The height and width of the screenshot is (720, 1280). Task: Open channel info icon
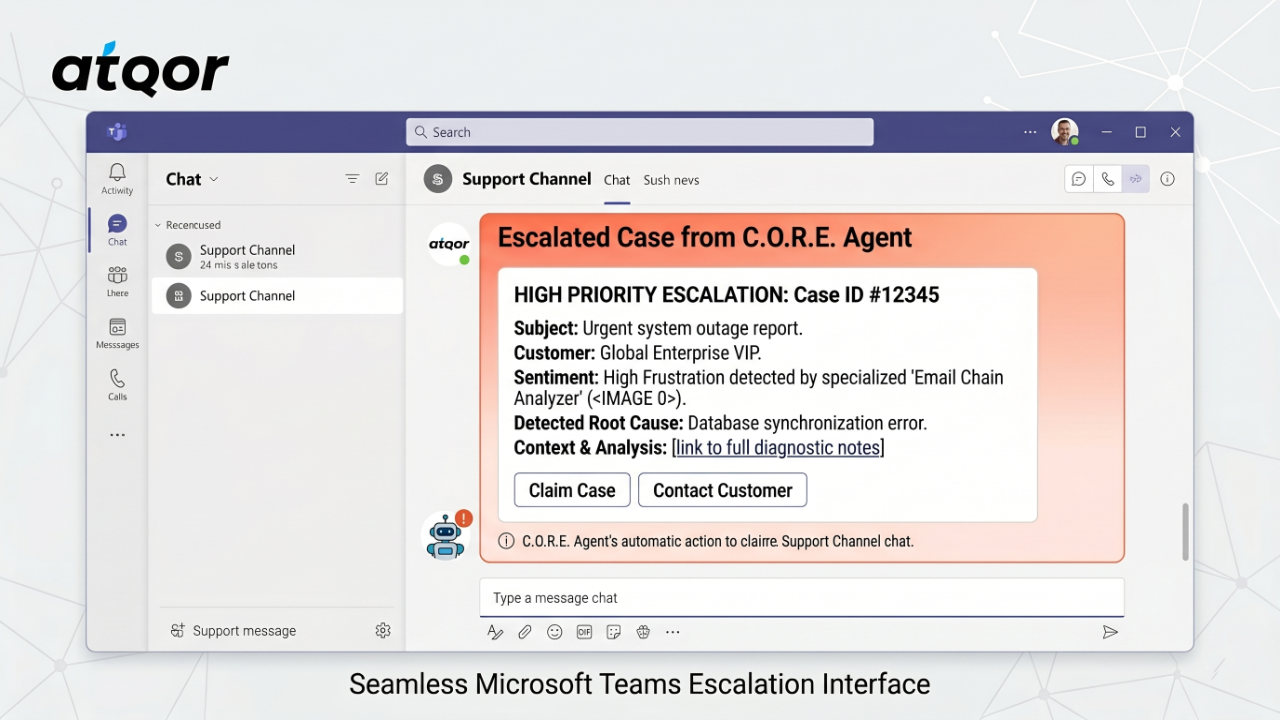click(x=1167, y=179)
